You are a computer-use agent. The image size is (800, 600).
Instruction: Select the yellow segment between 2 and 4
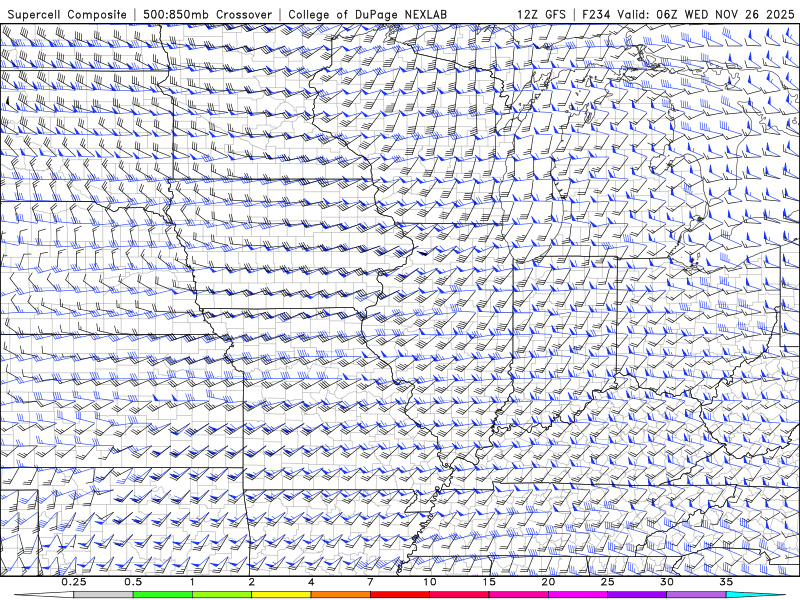281,595
